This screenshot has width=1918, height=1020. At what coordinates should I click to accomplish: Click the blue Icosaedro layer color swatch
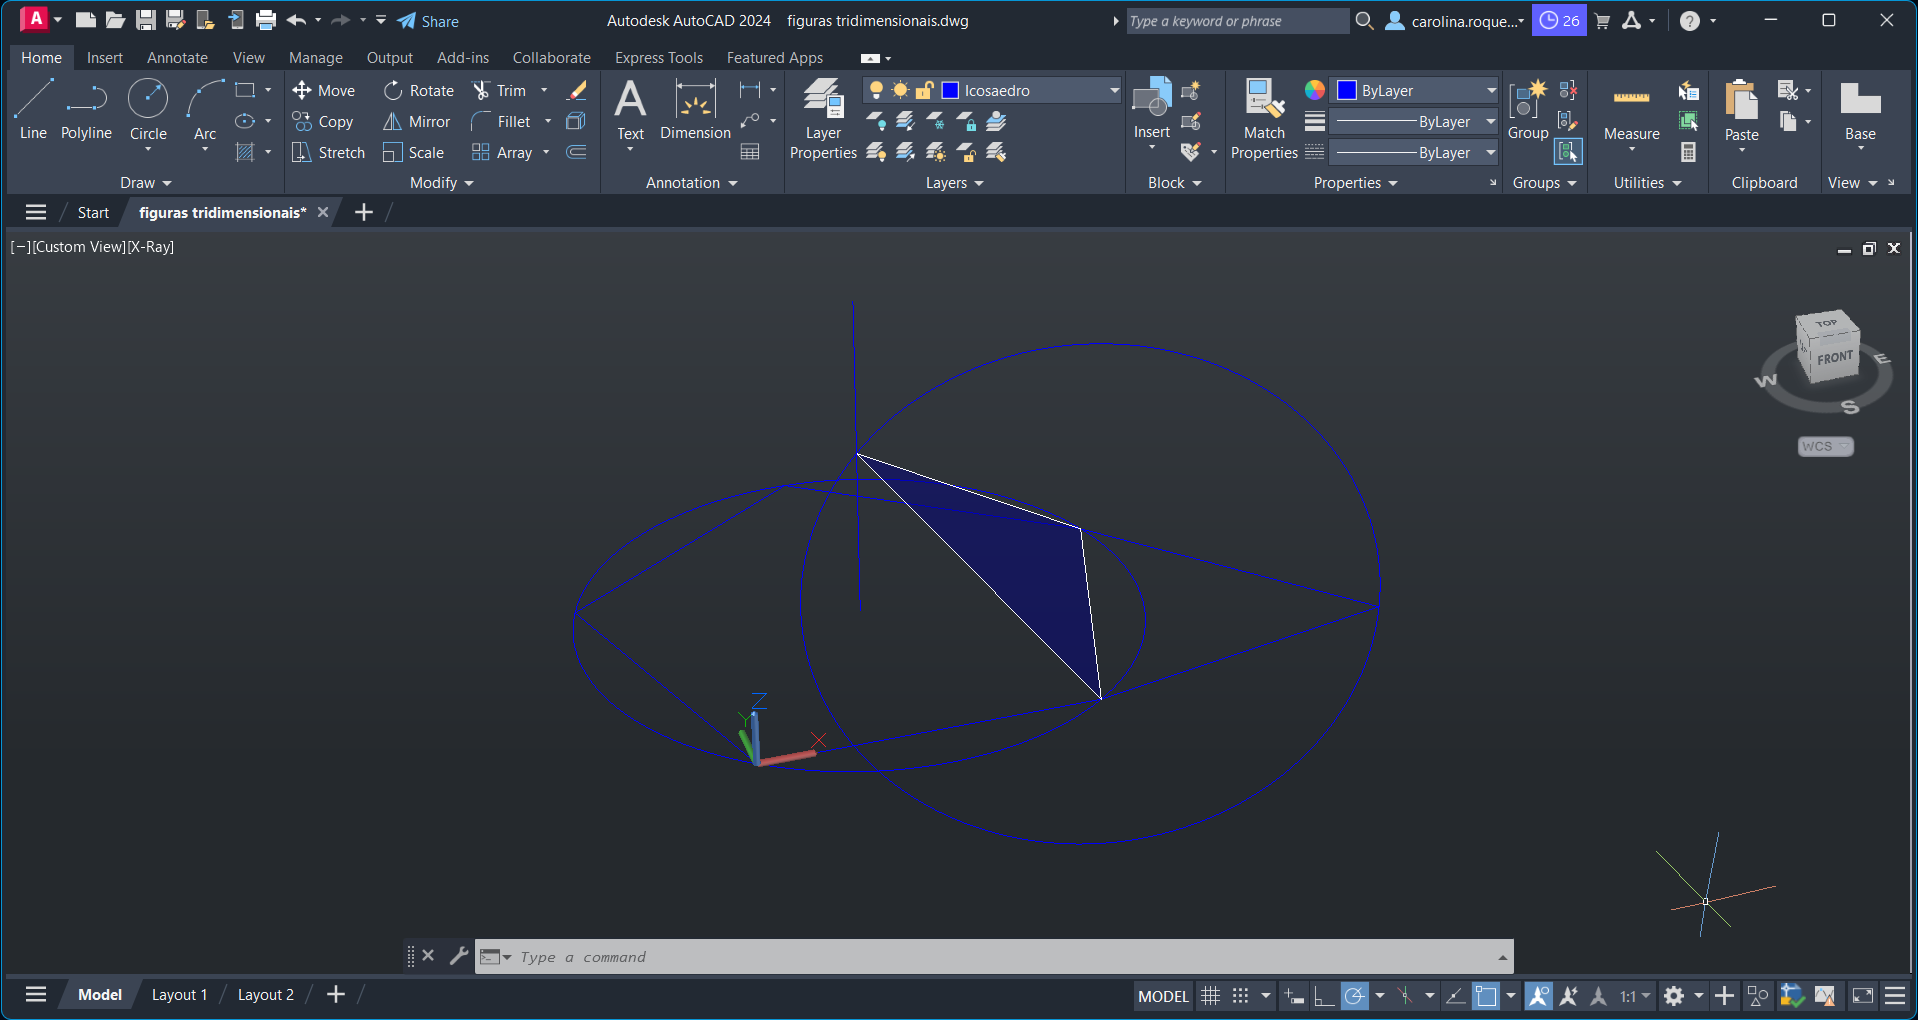click(951, 91)
